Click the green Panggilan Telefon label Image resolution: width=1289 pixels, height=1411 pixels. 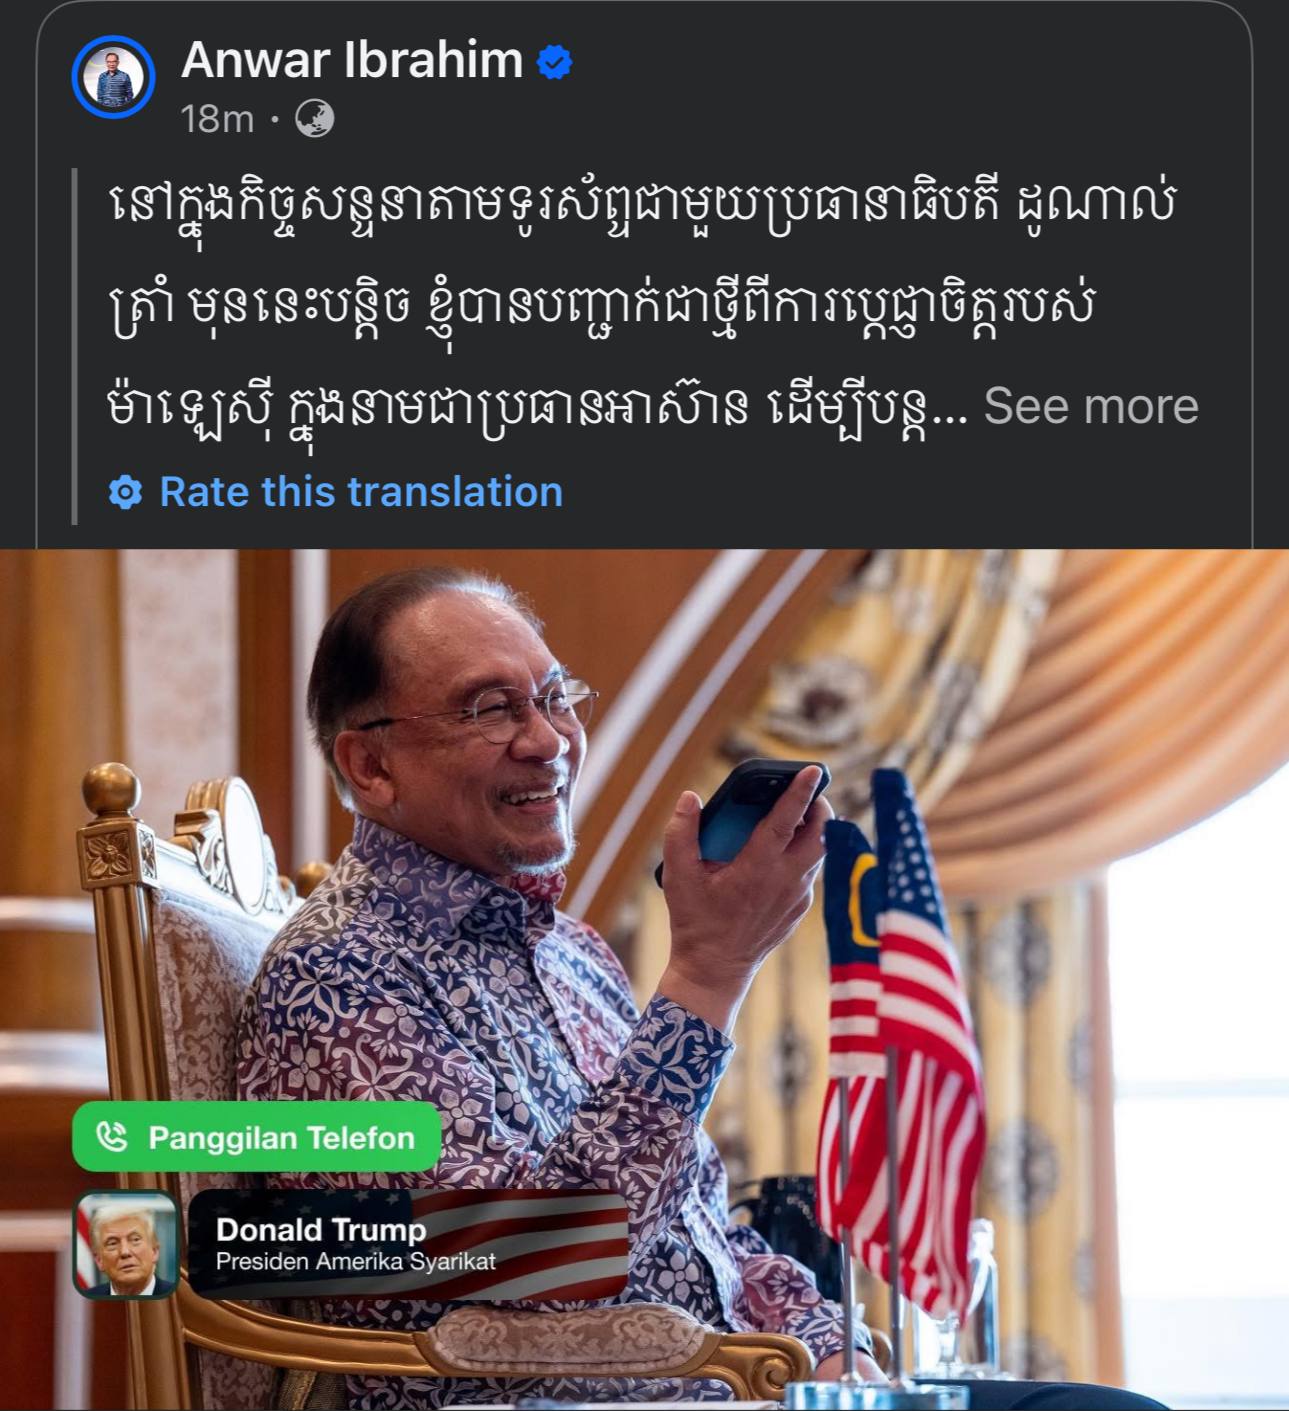(256, 1137)
